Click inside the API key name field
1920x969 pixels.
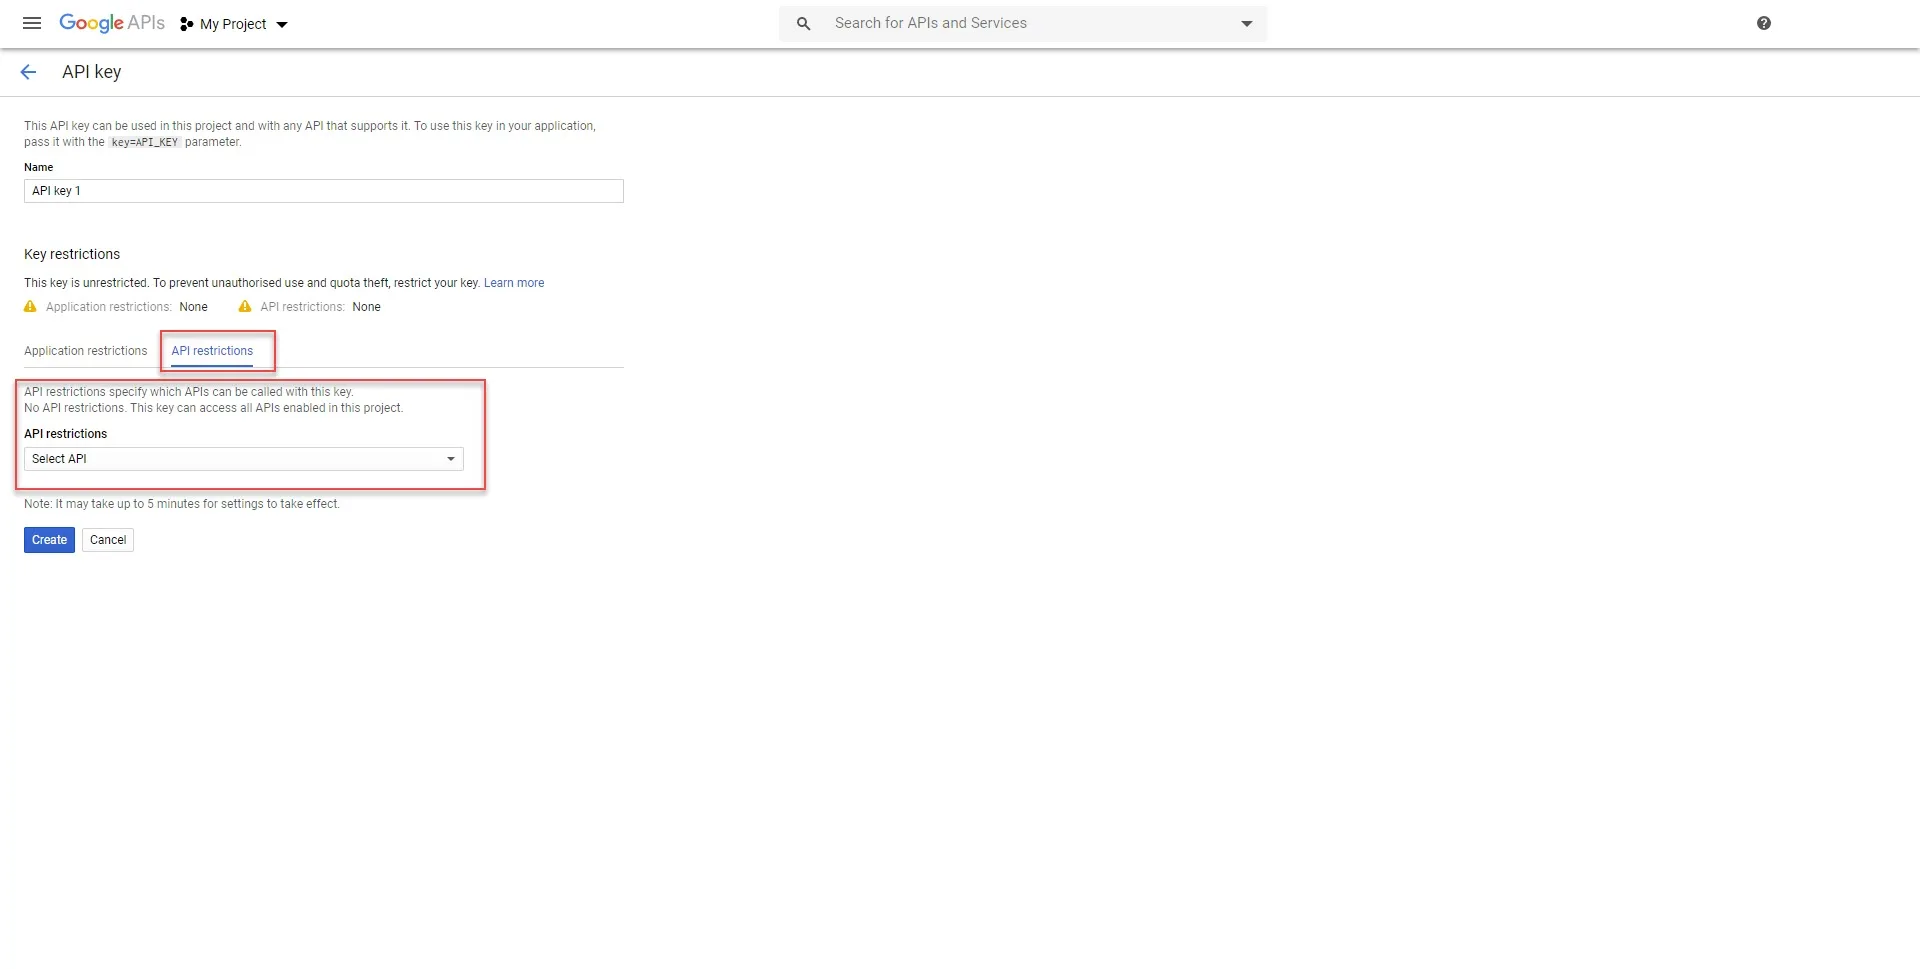[x=322, y=191]
